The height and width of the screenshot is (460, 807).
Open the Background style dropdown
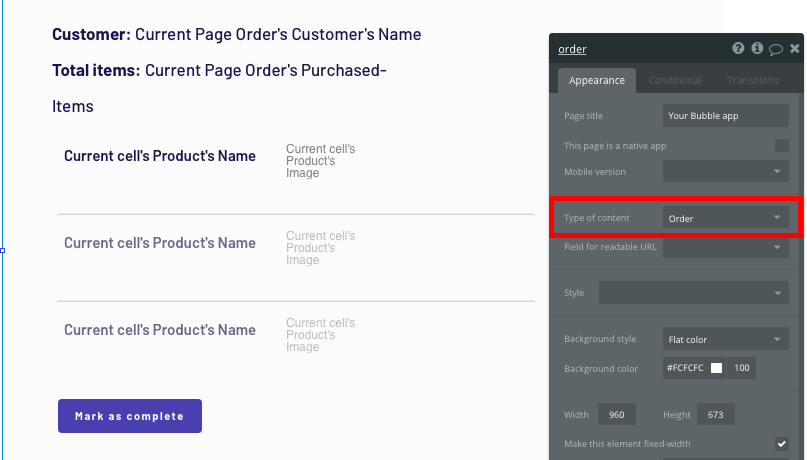coord(726,339)
